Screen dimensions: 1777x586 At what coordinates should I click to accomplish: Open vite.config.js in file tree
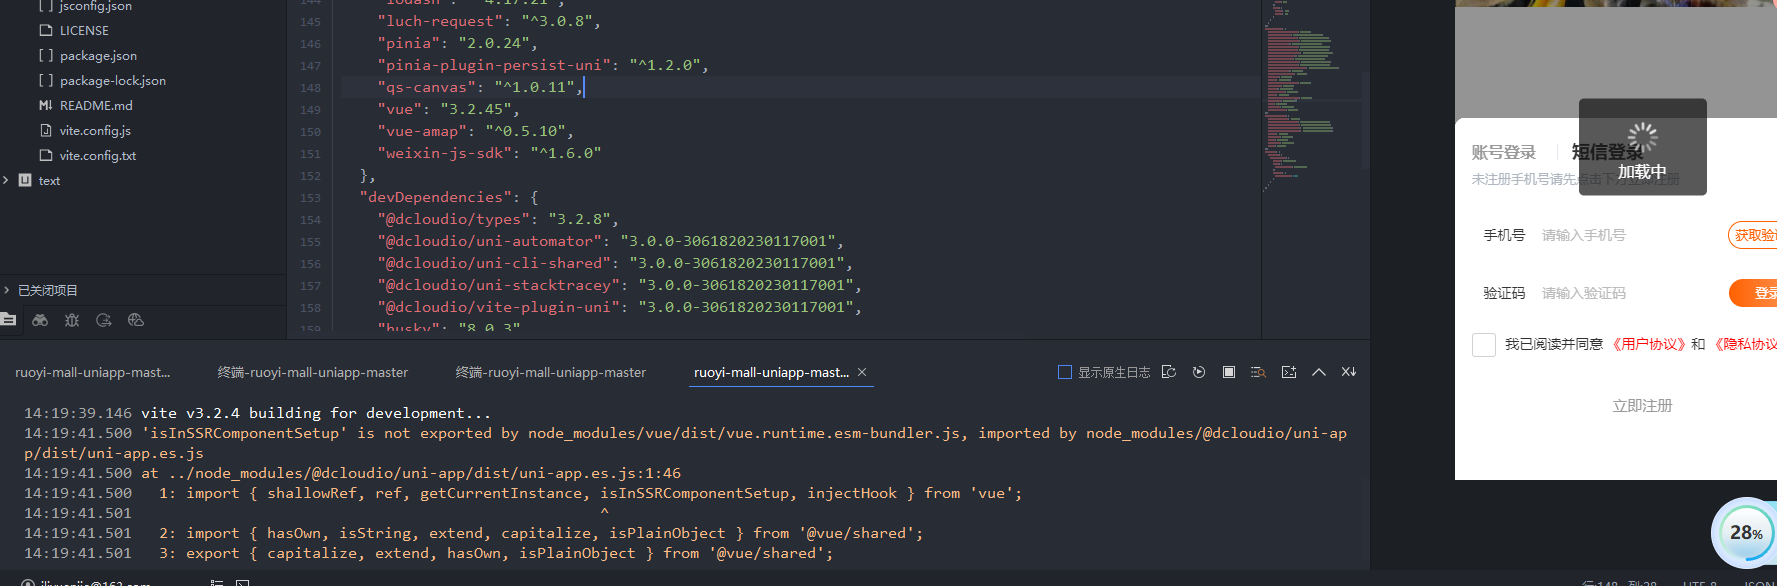click(95, 131)
